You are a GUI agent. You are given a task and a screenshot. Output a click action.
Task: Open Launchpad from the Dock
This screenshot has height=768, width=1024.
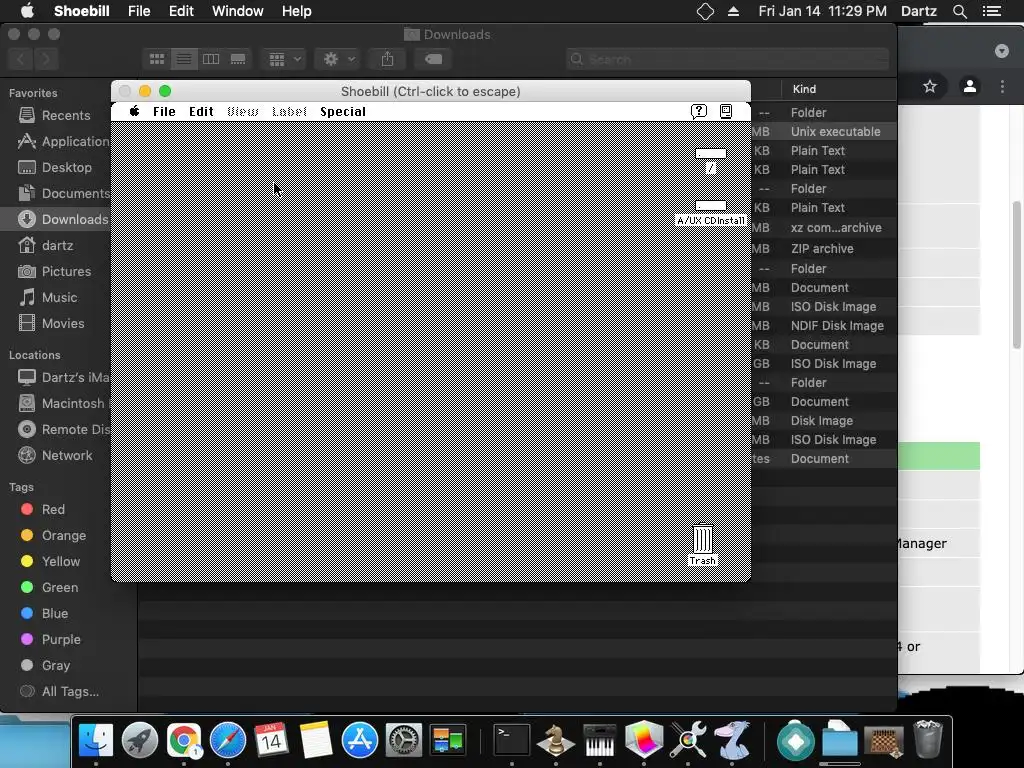click(x=140, y=740)
